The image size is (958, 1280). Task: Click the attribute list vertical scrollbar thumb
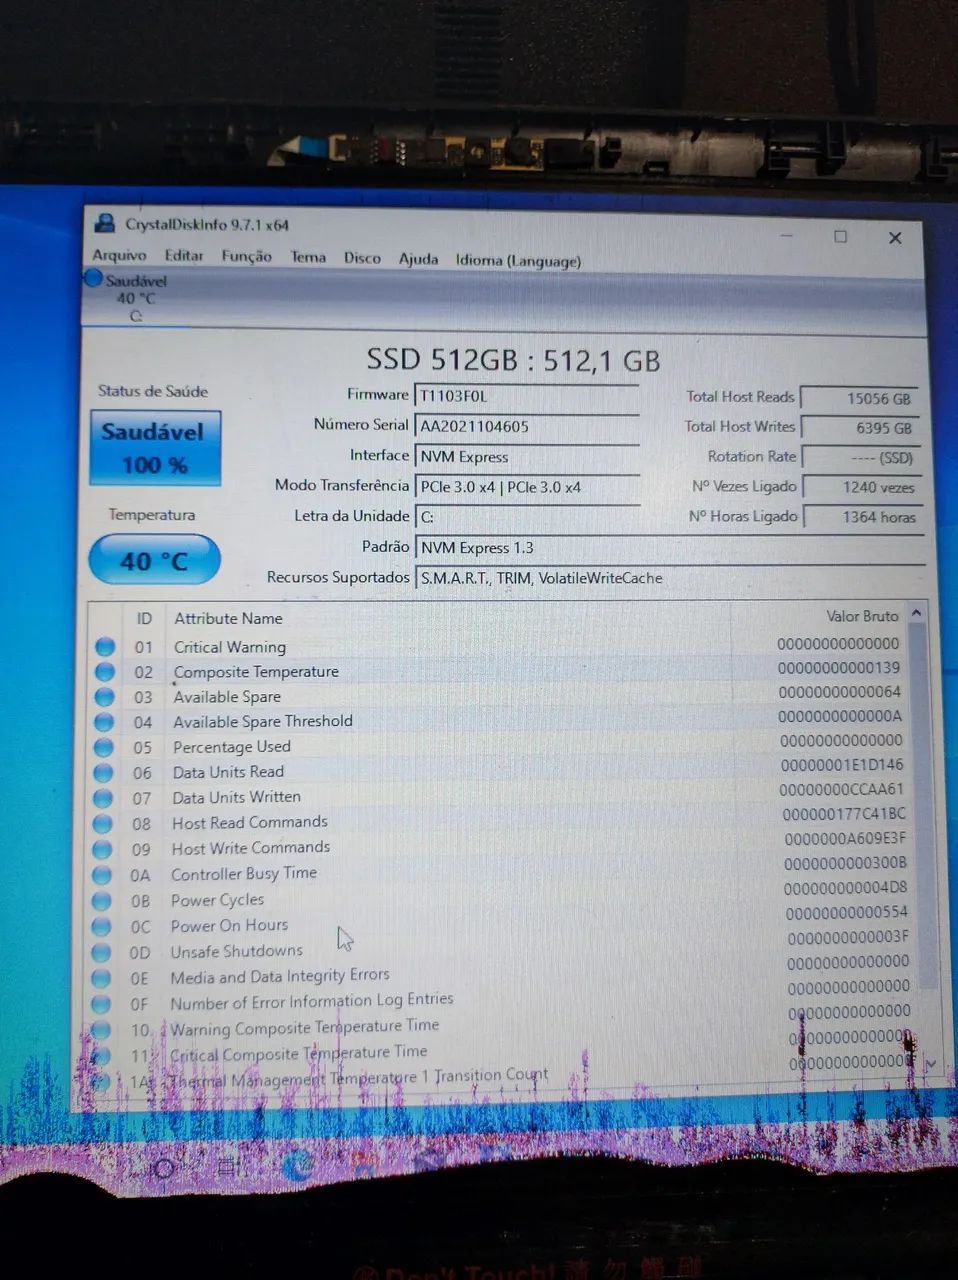pos(924,805)
